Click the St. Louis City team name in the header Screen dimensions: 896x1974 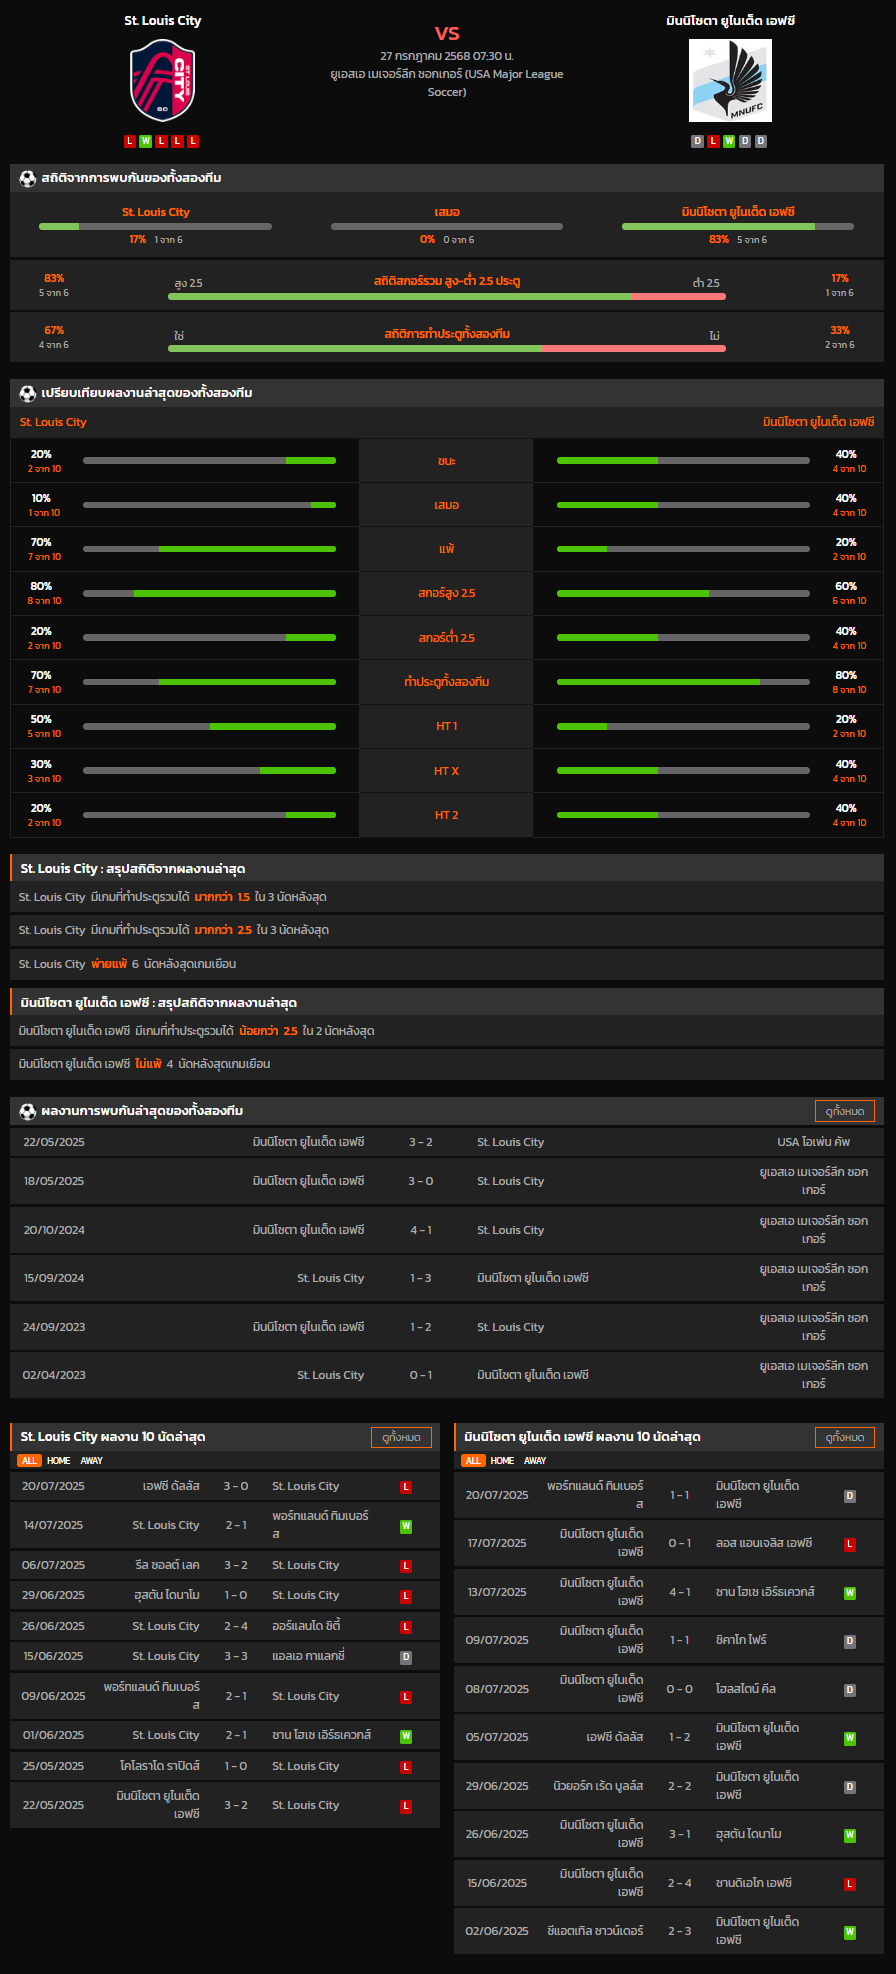[x=163, y=20]
